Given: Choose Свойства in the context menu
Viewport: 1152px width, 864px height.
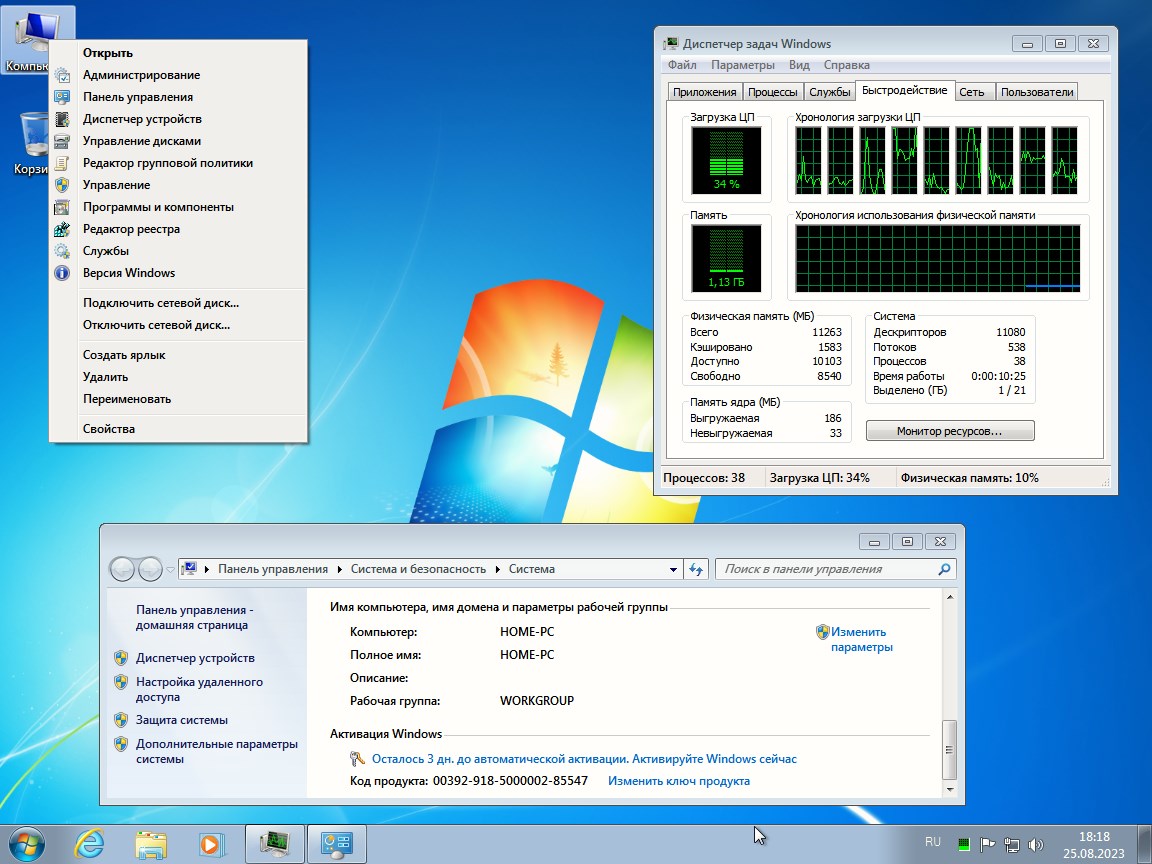Looking at the screenshot, I should (x=179, y=429).
